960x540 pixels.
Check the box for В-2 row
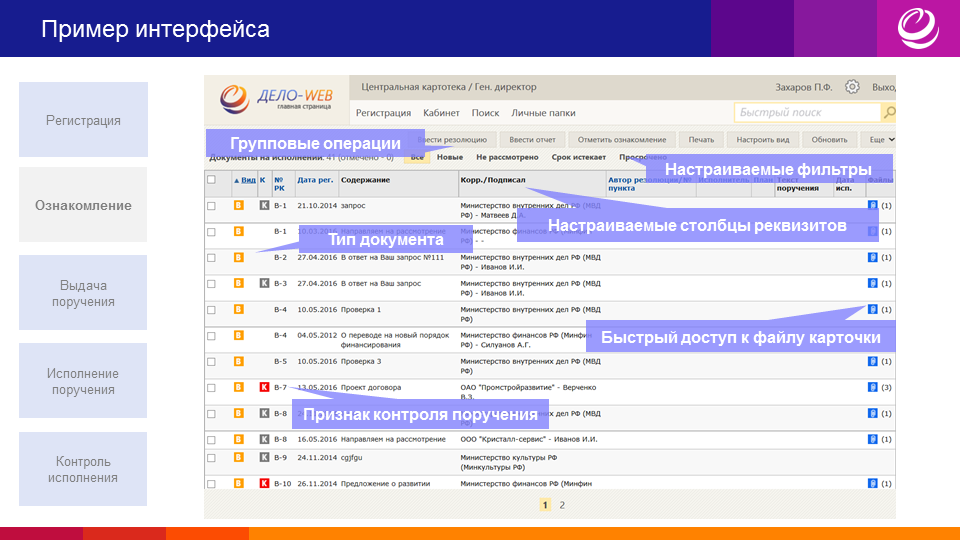point(211,258)
